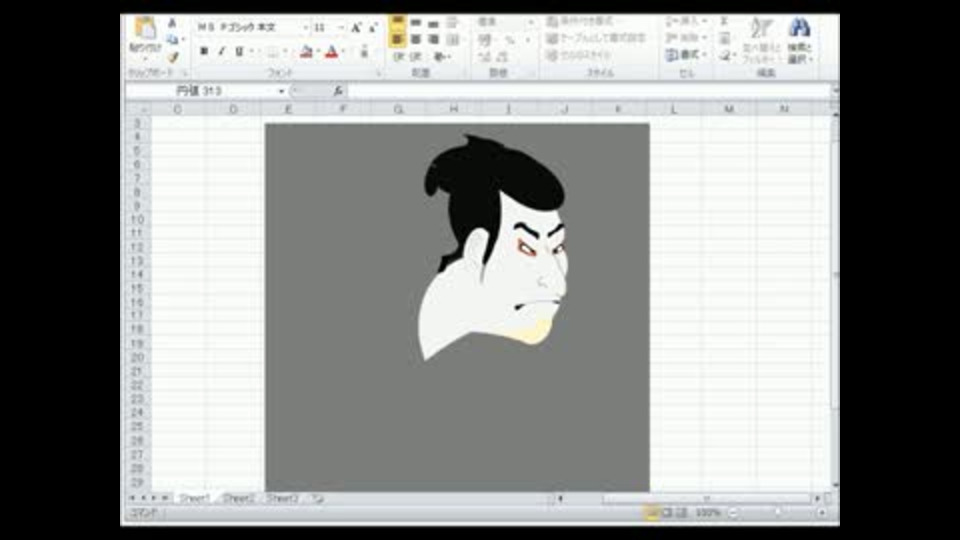
Task: Decrease font size with small A icon
Action: (x=373, y=28)
